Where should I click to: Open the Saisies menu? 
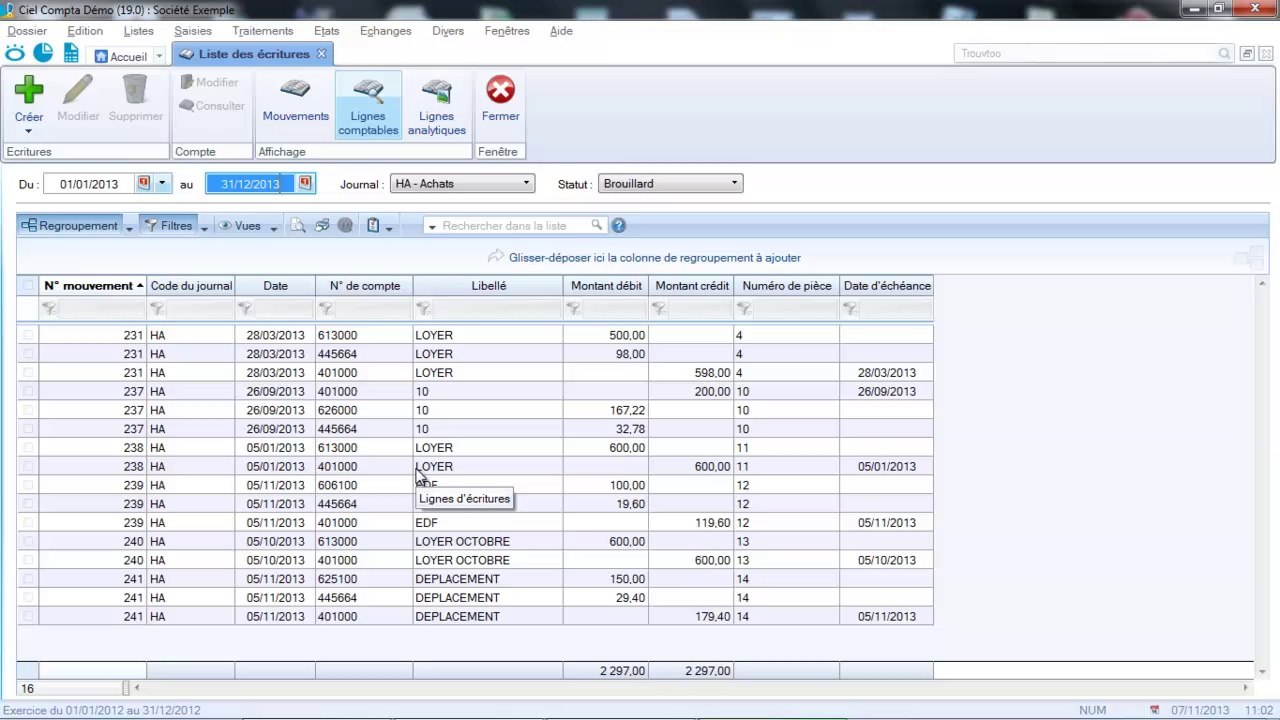[x=193, y=31]
